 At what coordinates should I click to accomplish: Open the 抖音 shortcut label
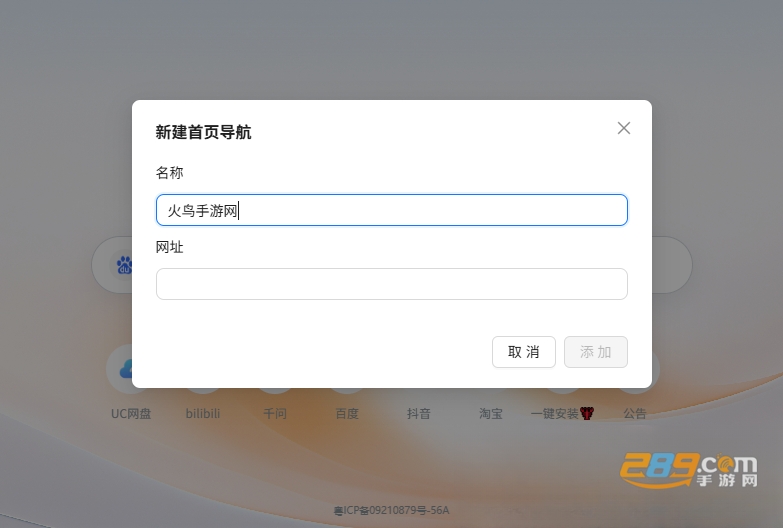click(418, 414)
